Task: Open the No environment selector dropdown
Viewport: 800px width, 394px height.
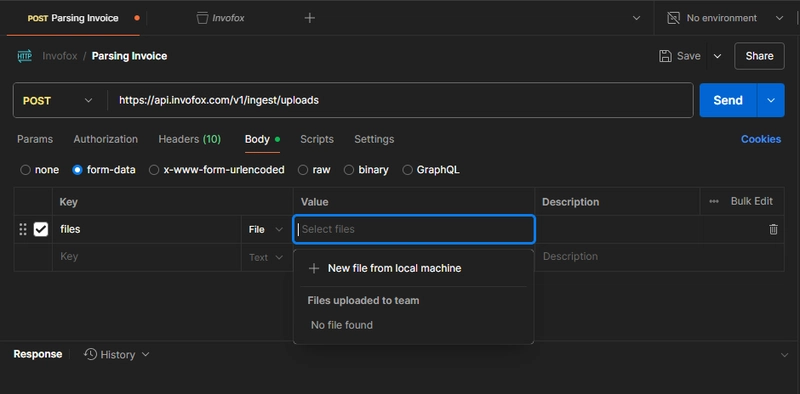Action: (x=779, y=18)
